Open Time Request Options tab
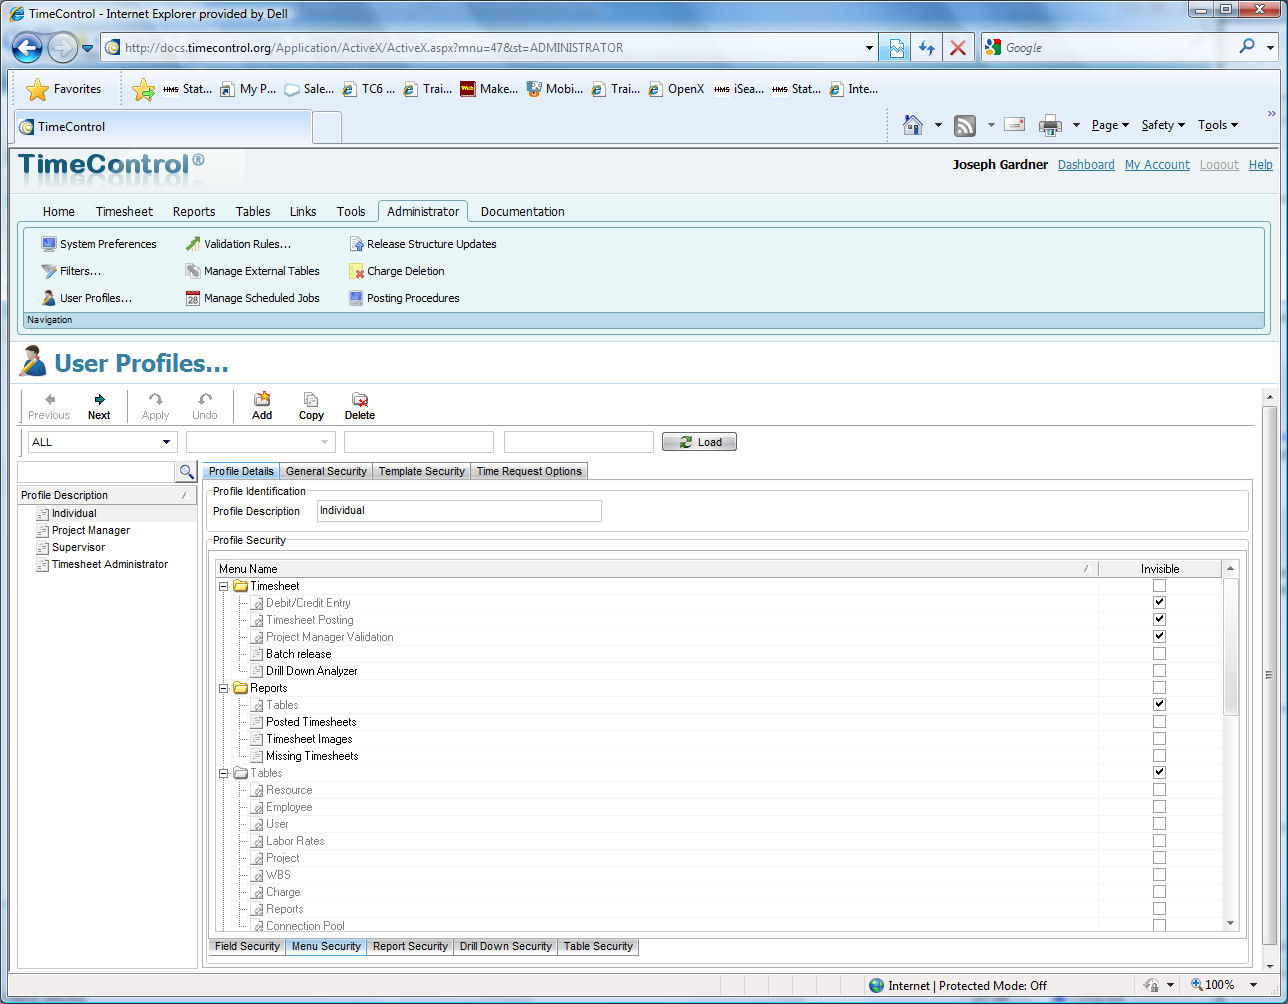 tap(529, 471)
